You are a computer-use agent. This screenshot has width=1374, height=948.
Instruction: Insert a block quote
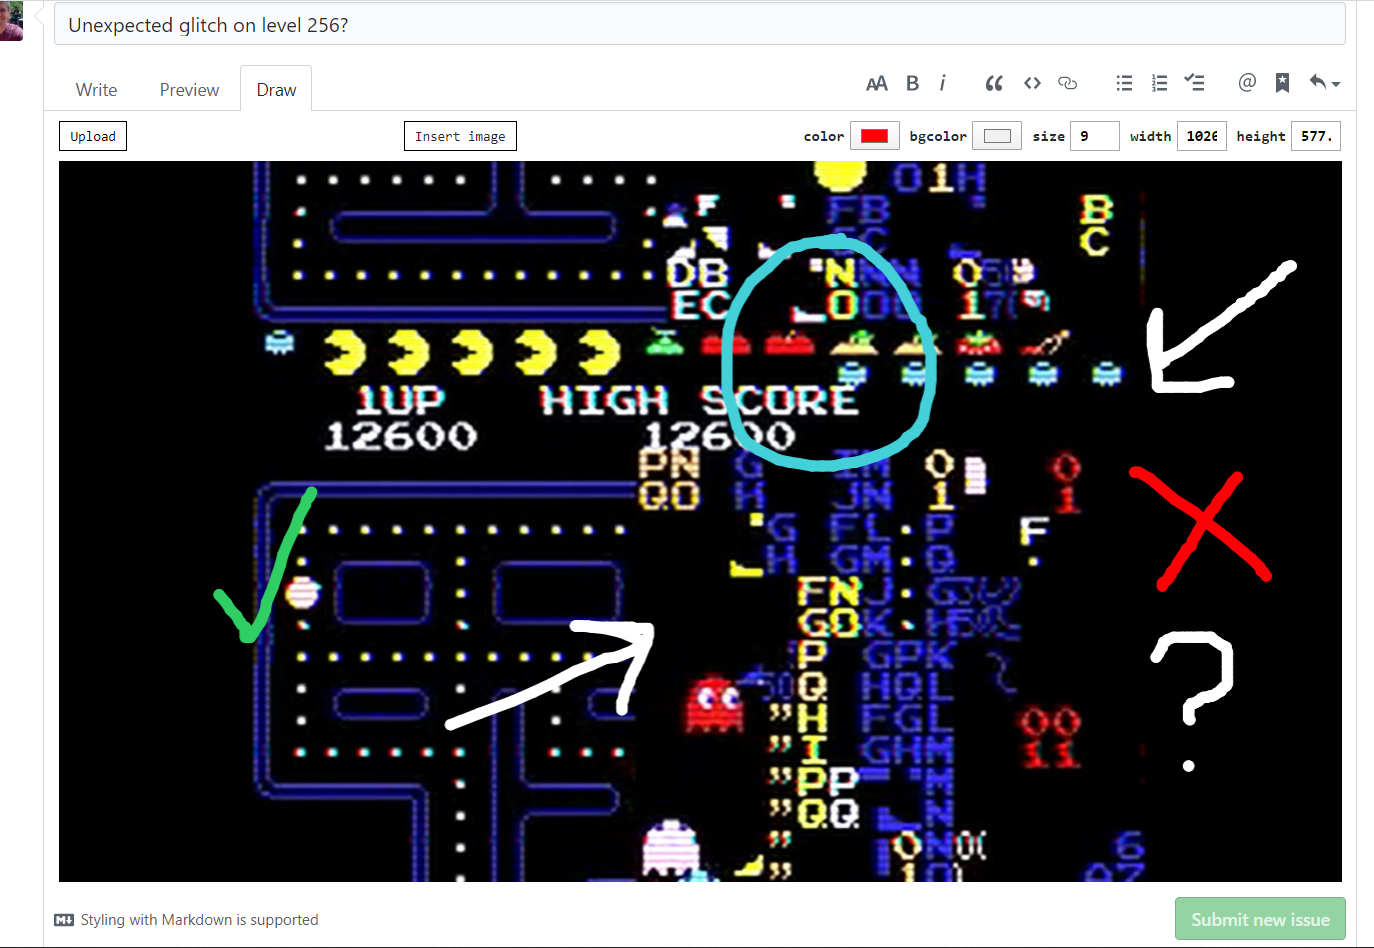pos(993,84)
